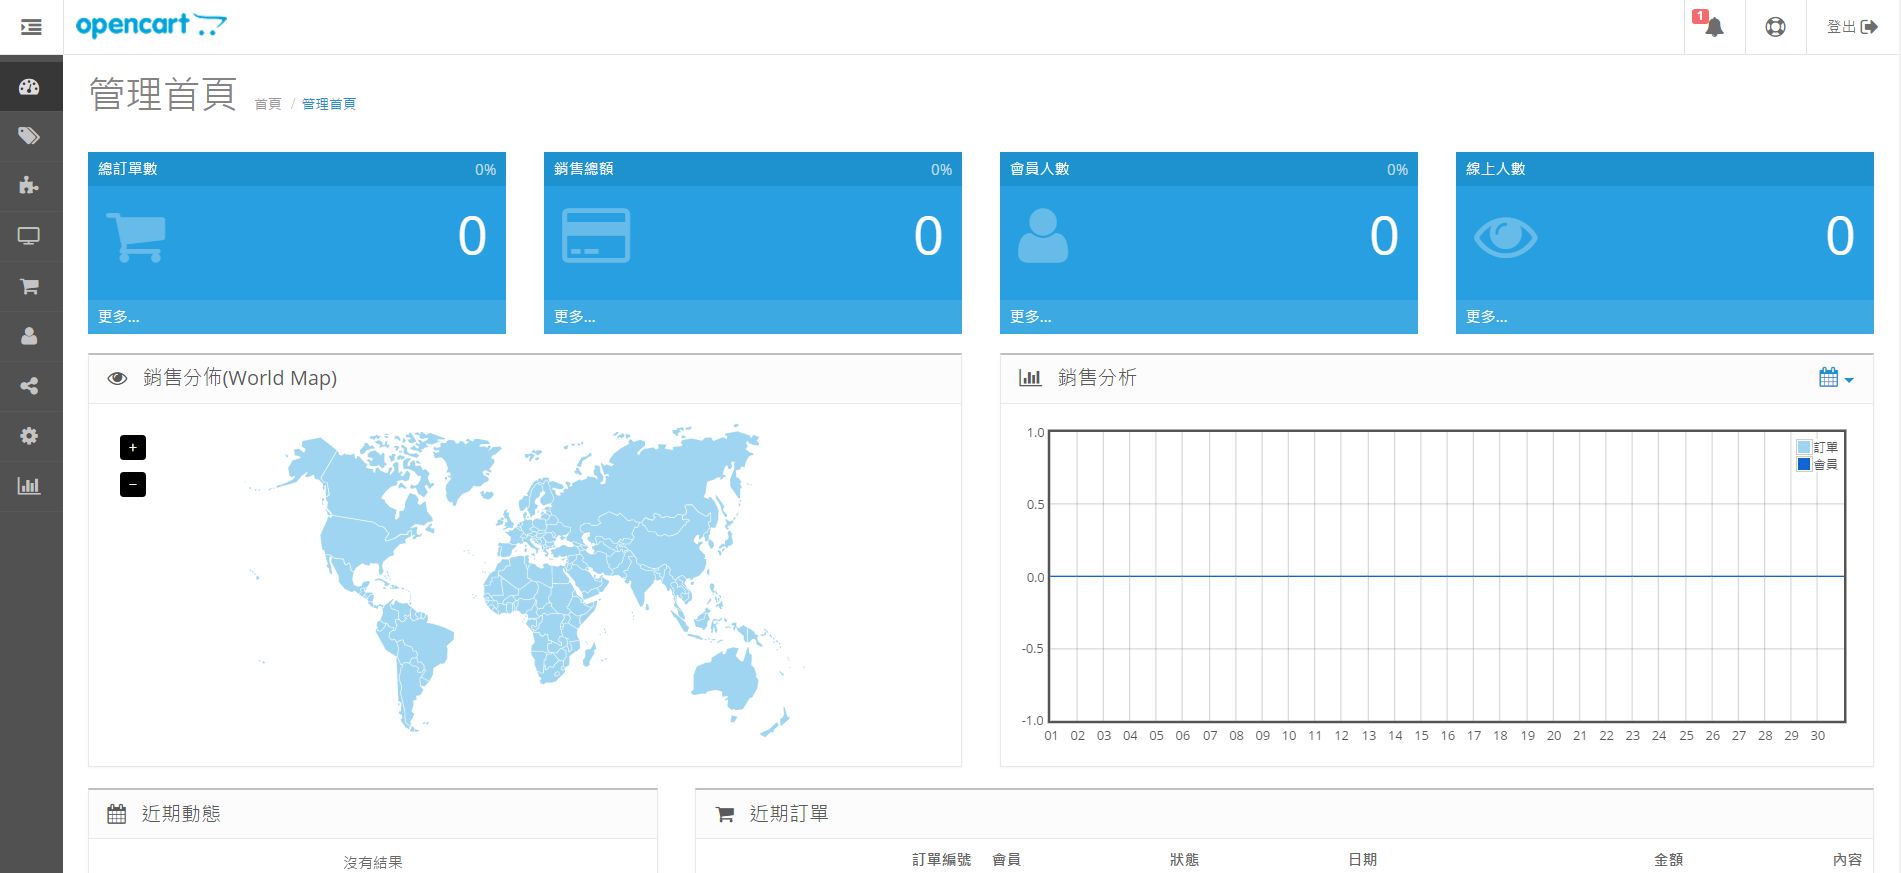Click the 登出 logout button

click(x=1851, y=27)
